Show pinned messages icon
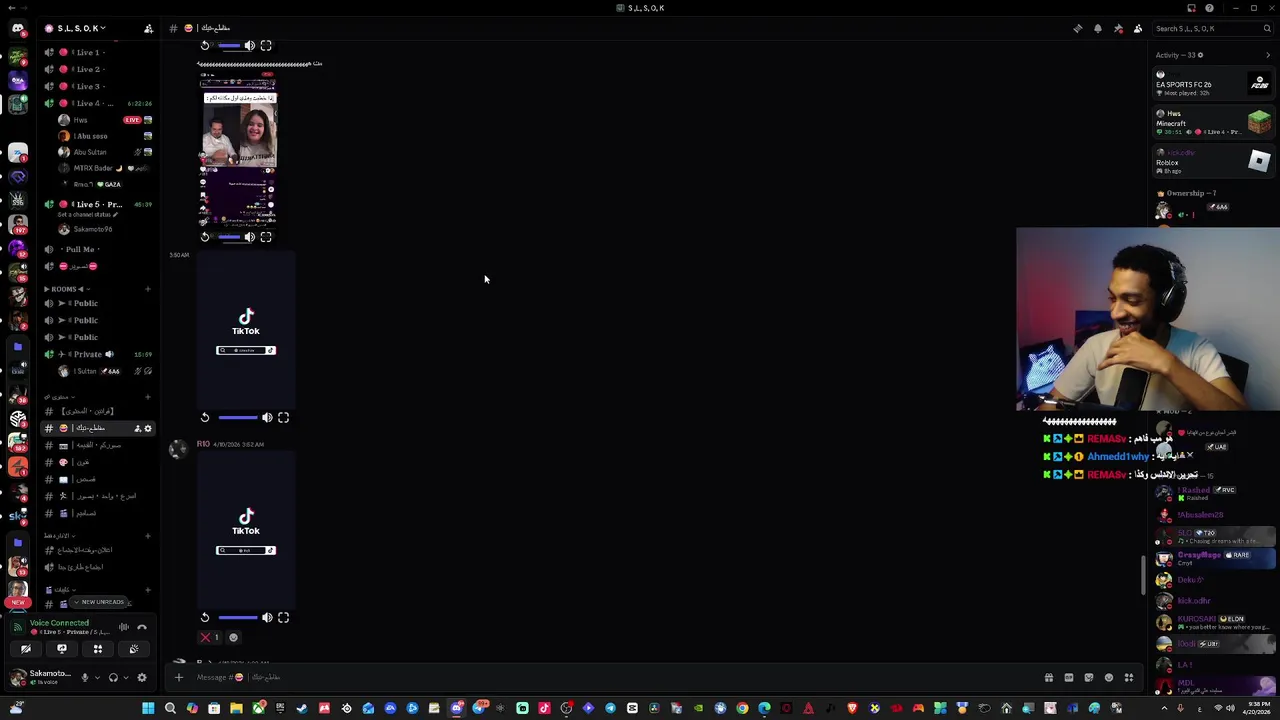This screenshot has height=720, width=1280. (x=1117, y=28)
